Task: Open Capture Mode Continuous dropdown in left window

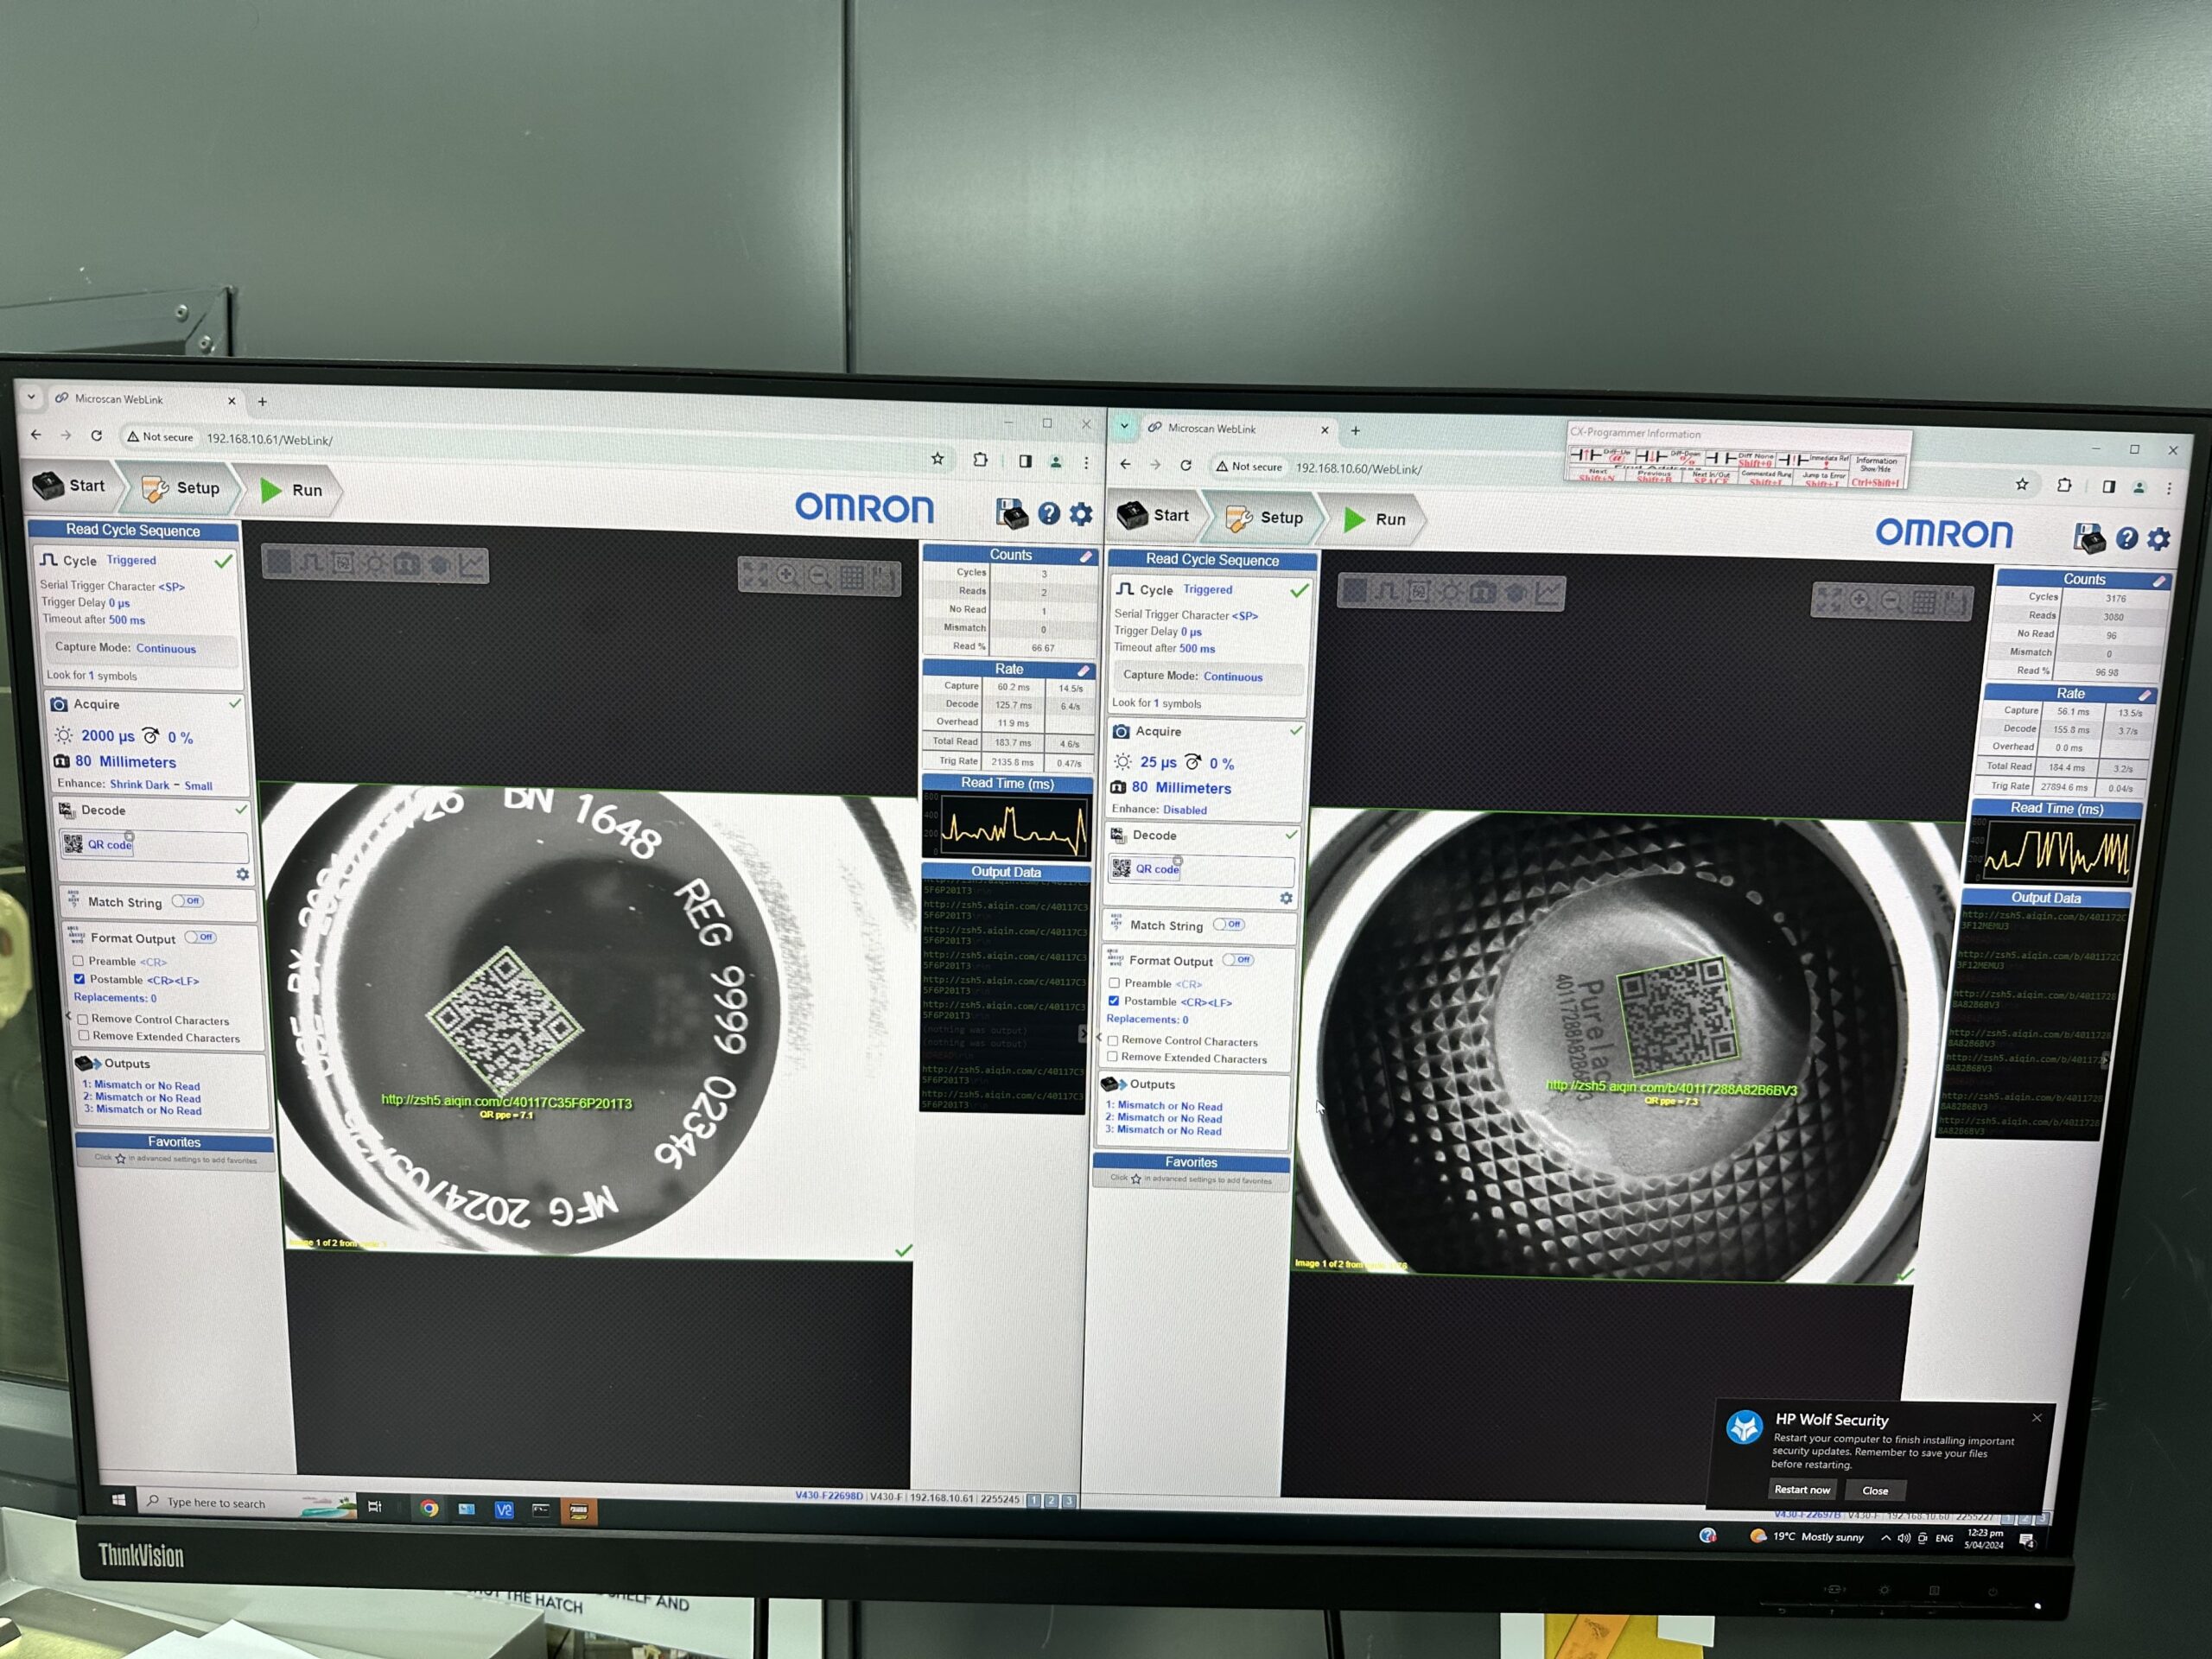Action: pos(166,648)
